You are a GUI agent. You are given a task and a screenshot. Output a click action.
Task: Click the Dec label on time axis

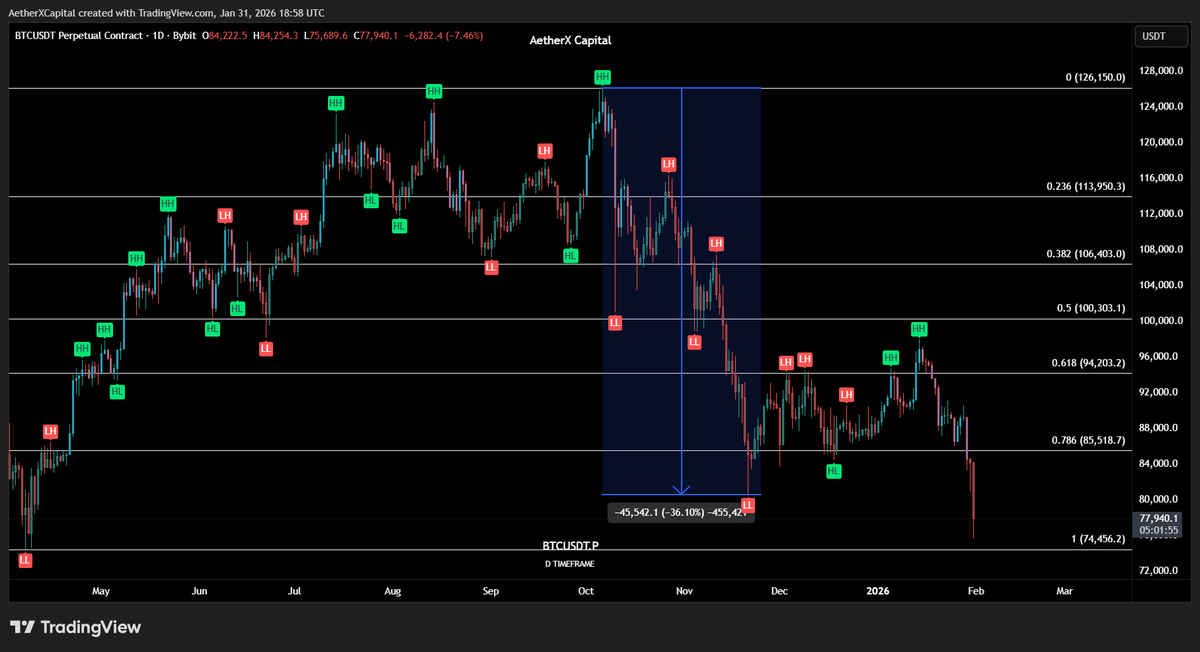pos(779,591)
